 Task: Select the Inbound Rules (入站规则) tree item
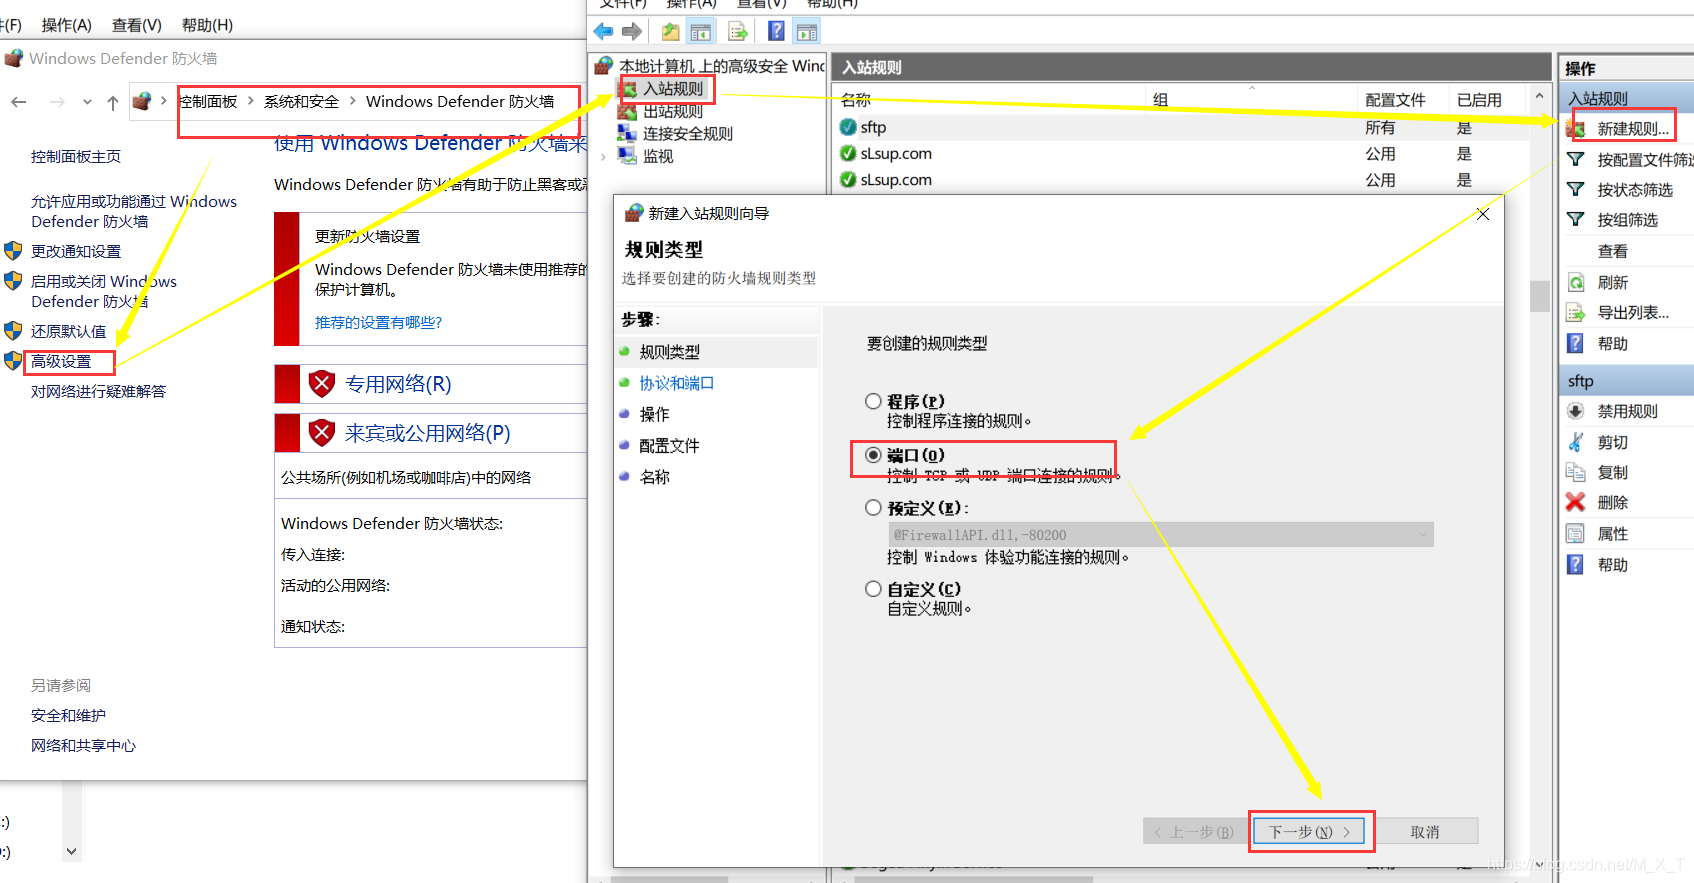coord(672,89)
